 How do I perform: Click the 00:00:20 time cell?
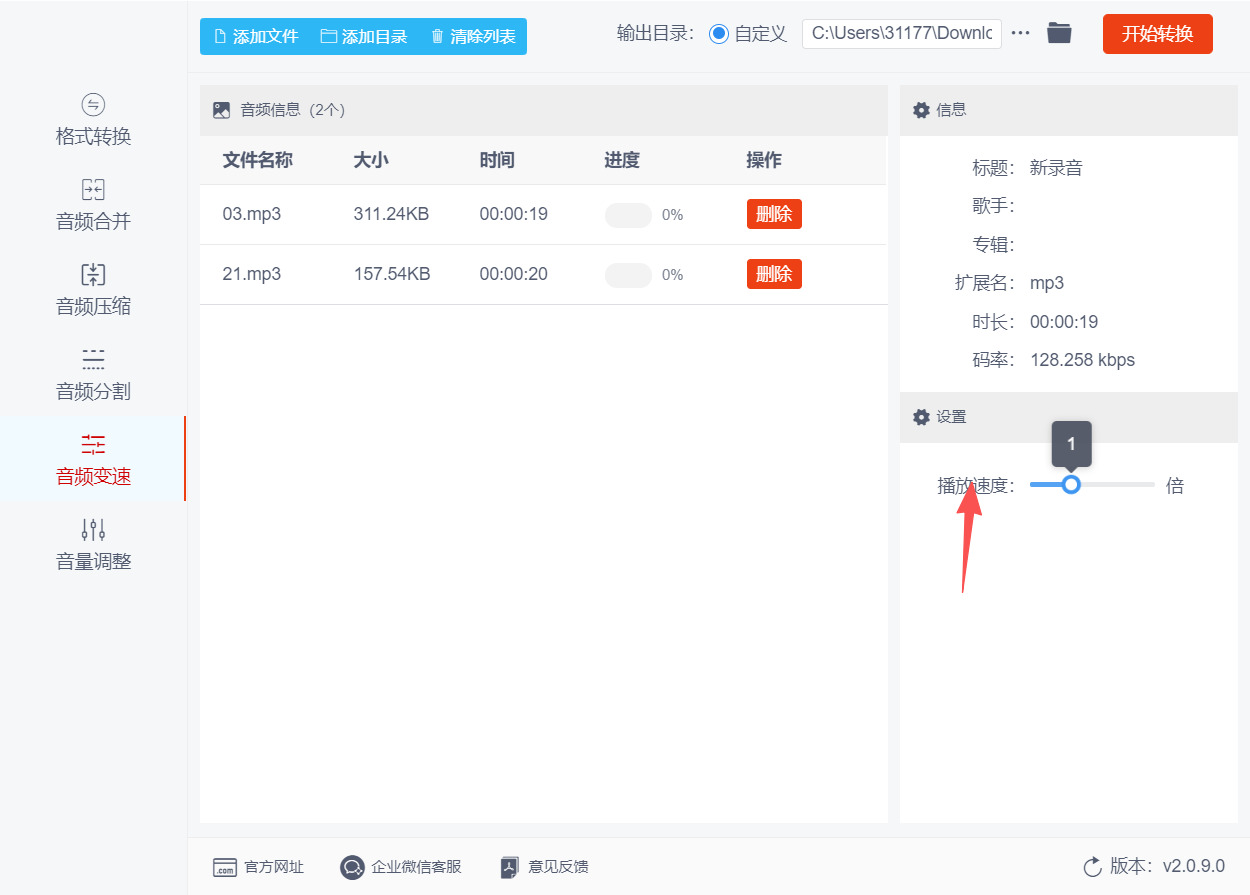point(513,274)
